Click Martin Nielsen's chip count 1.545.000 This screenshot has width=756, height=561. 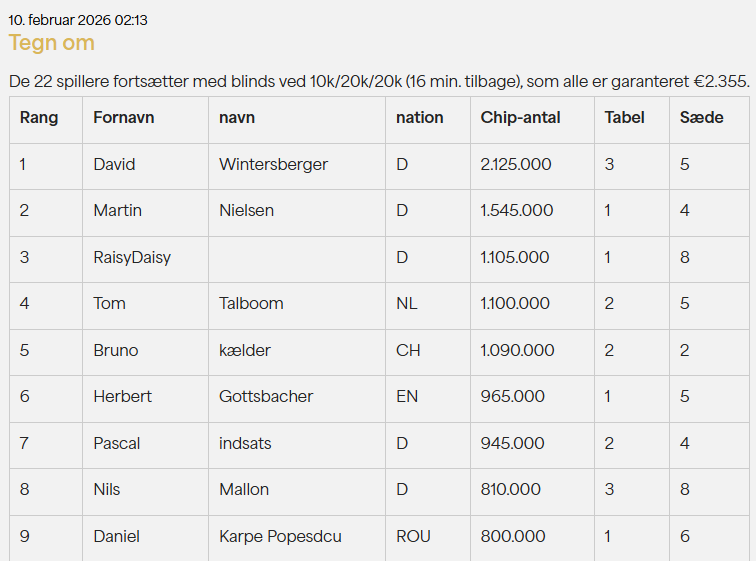516,210
